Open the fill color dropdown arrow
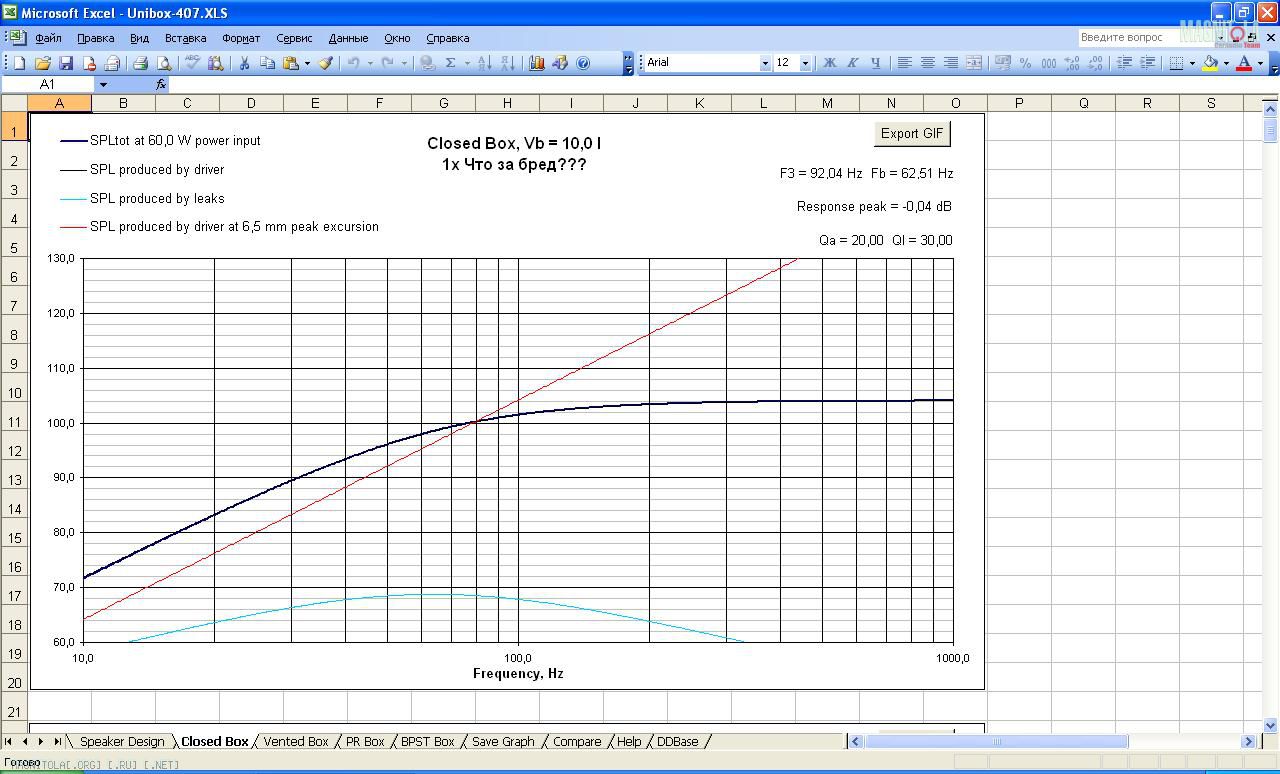 (x=1226, y=63)
